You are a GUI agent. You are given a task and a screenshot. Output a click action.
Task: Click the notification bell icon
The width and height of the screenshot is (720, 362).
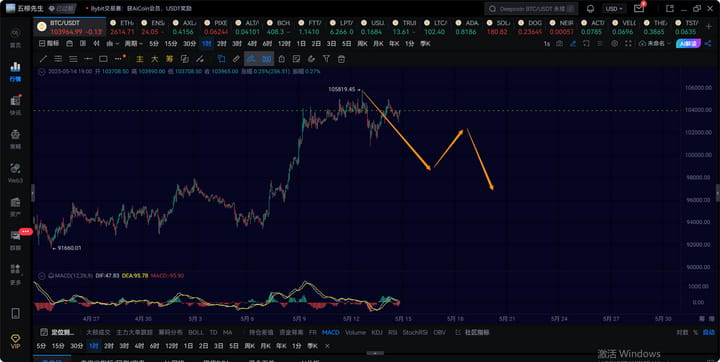tap(591, 9)
